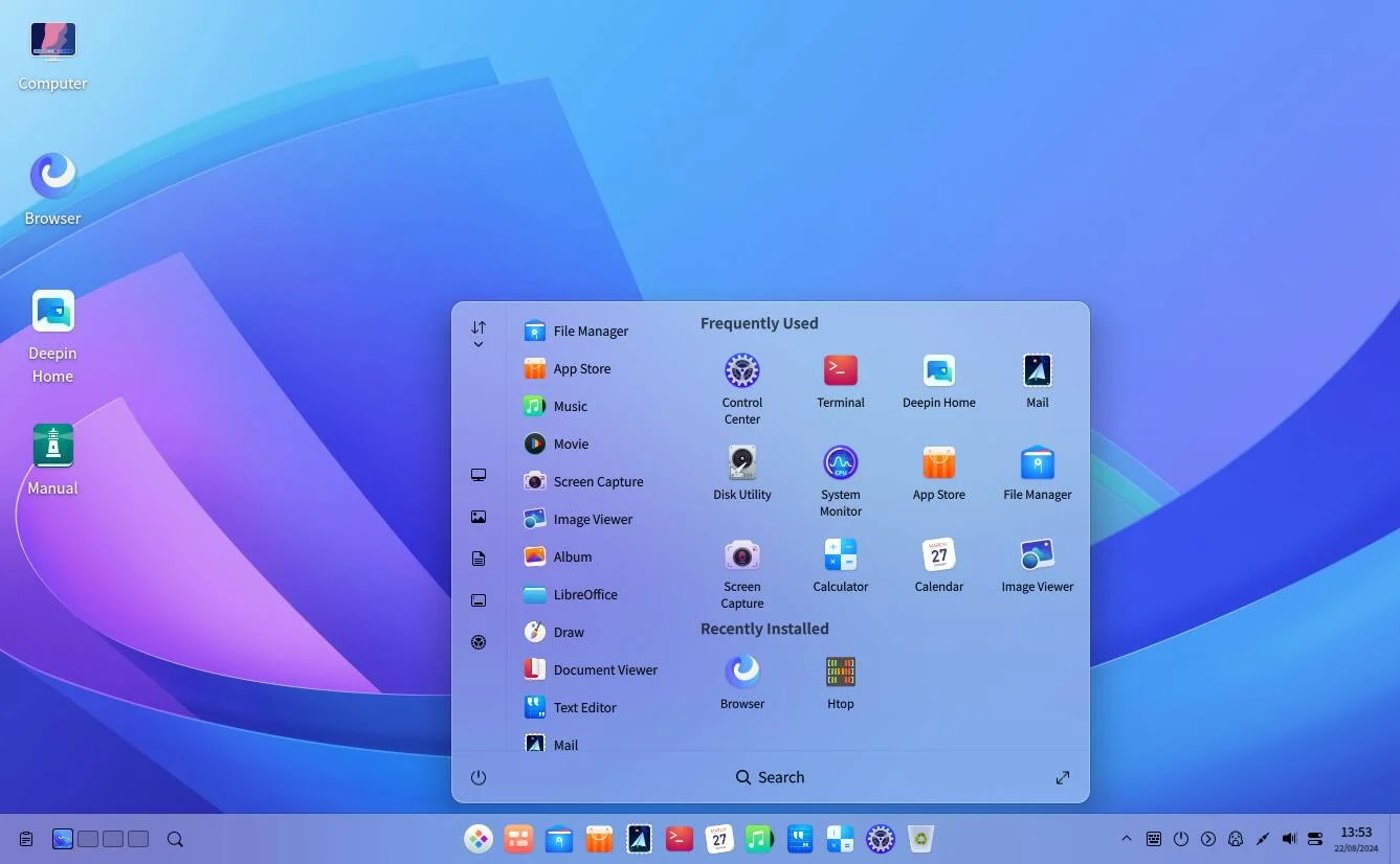
Task: Launch Calculator from Frequently Used
Action: tap(840, 555)
